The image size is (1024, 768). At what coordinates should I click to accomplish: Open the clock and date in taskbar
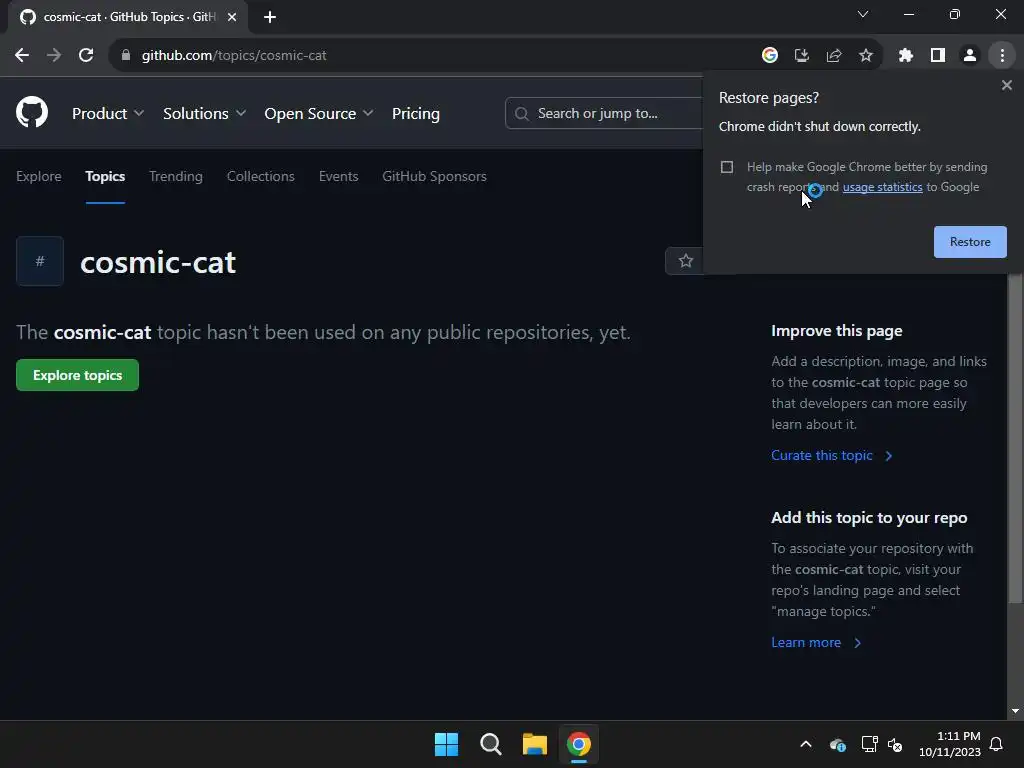click(x=950, y=744)
